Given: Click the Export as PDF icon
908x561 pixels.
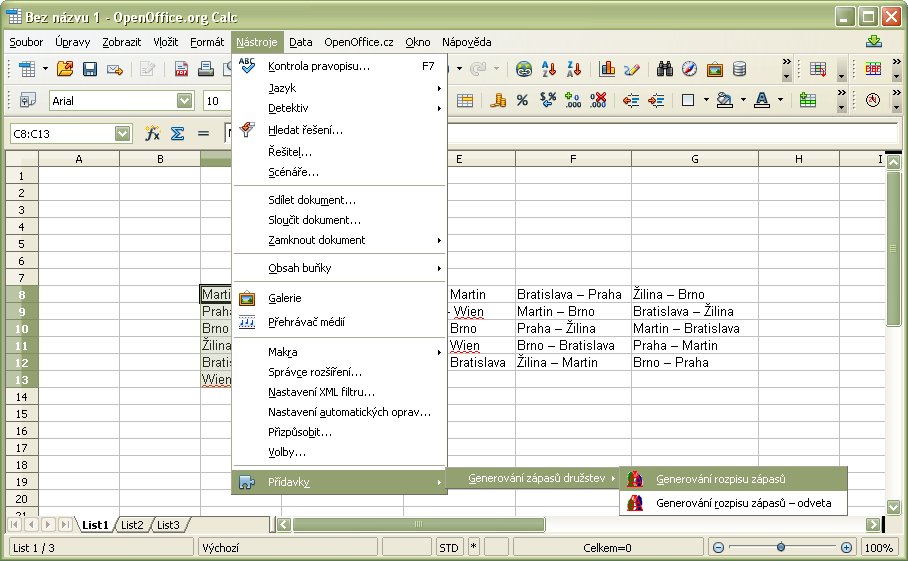Looking at the screenshot, I should click(181, 69).
